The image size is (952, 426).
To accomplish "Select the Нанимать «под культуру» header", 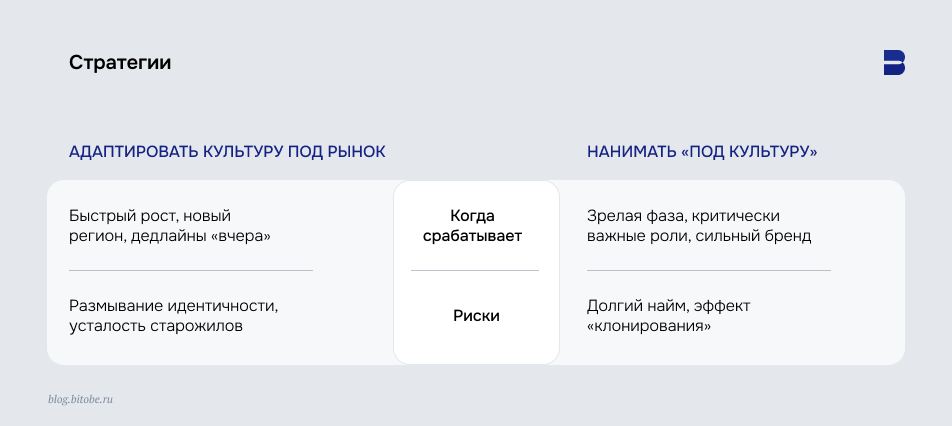I will [702, 152].
